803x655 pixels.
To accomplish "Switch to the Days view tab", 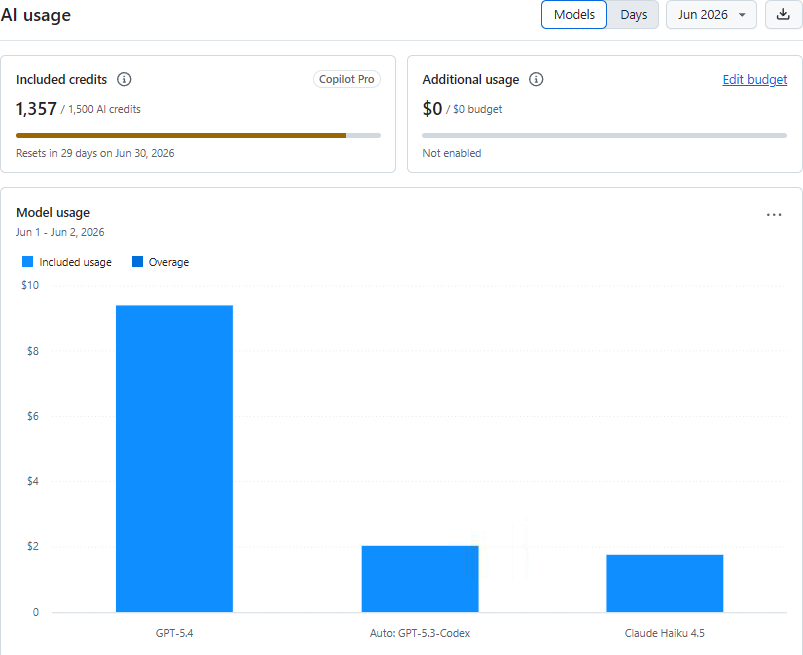I will click(633, 15).
